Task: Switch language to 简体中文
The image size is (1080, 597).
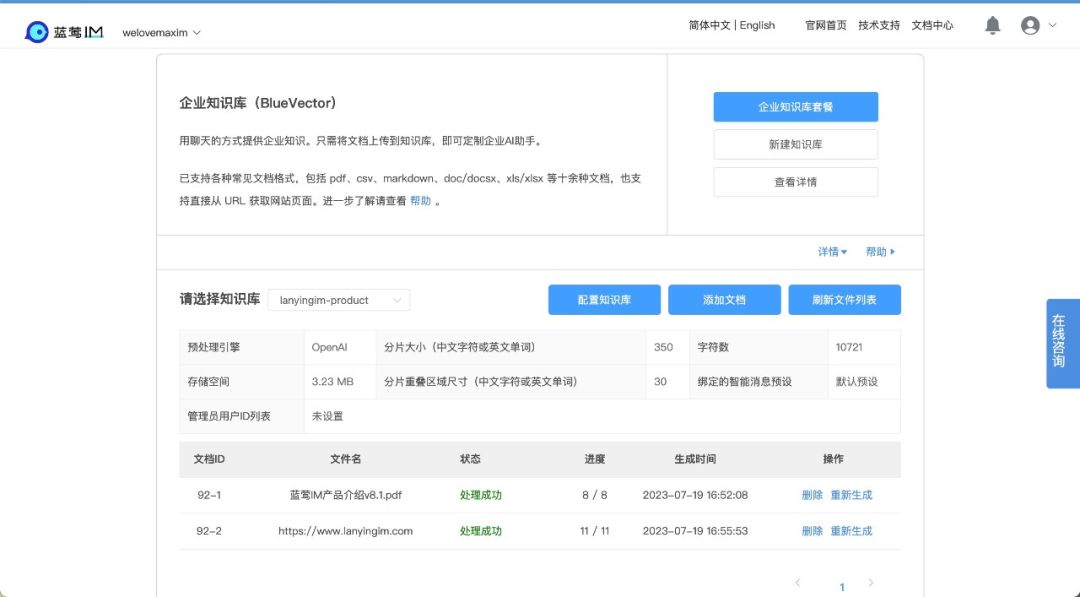Action: point(709,25)
